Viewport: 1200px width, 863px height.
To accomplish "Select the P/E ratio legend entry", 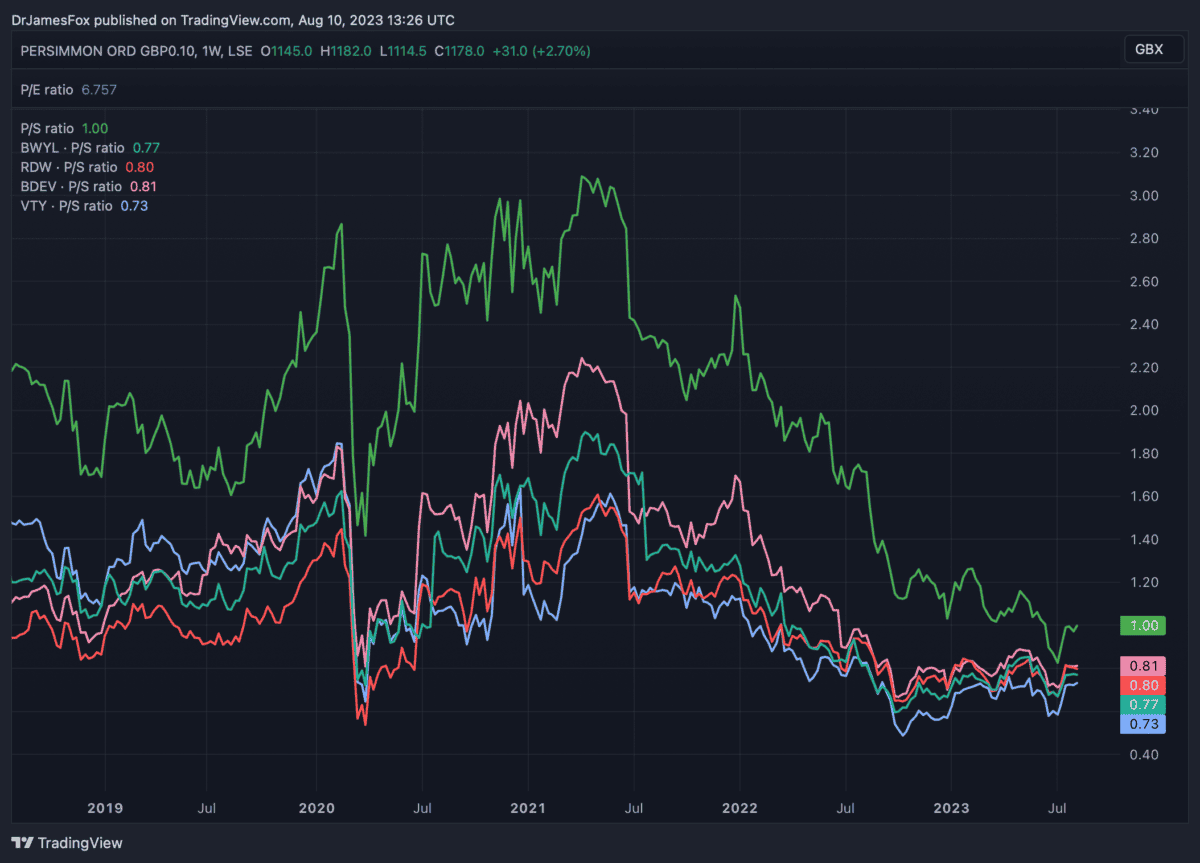I will click(x=47, y=89).
